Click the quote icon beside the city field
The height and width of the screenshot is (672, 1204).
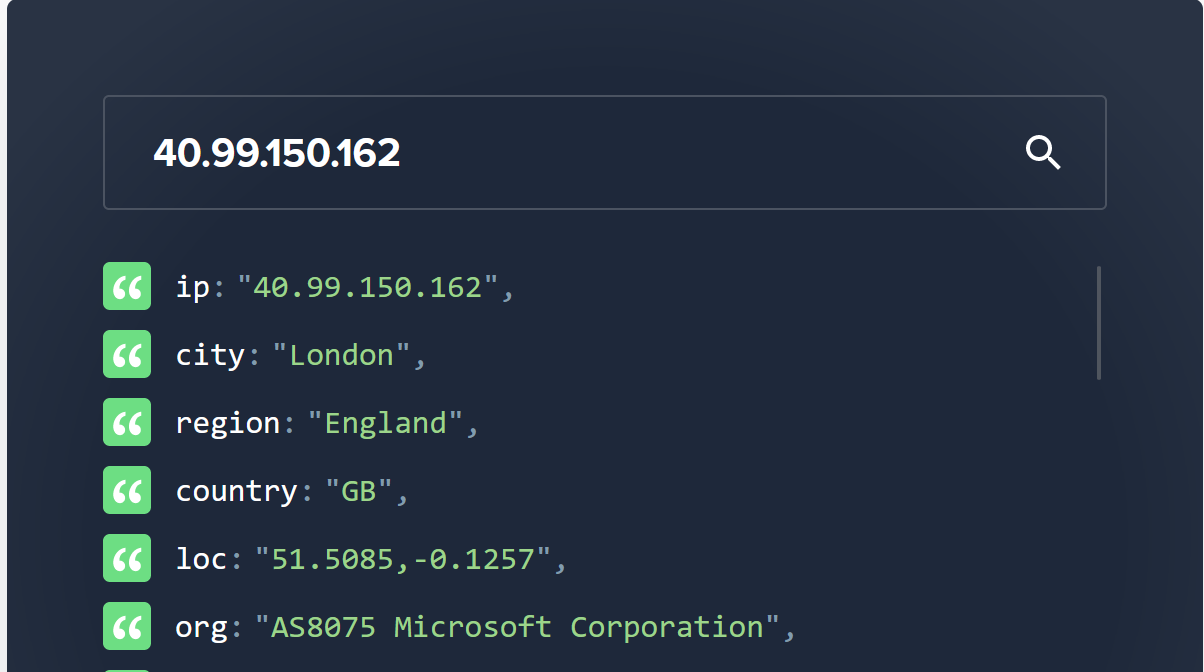coord(126,354)
